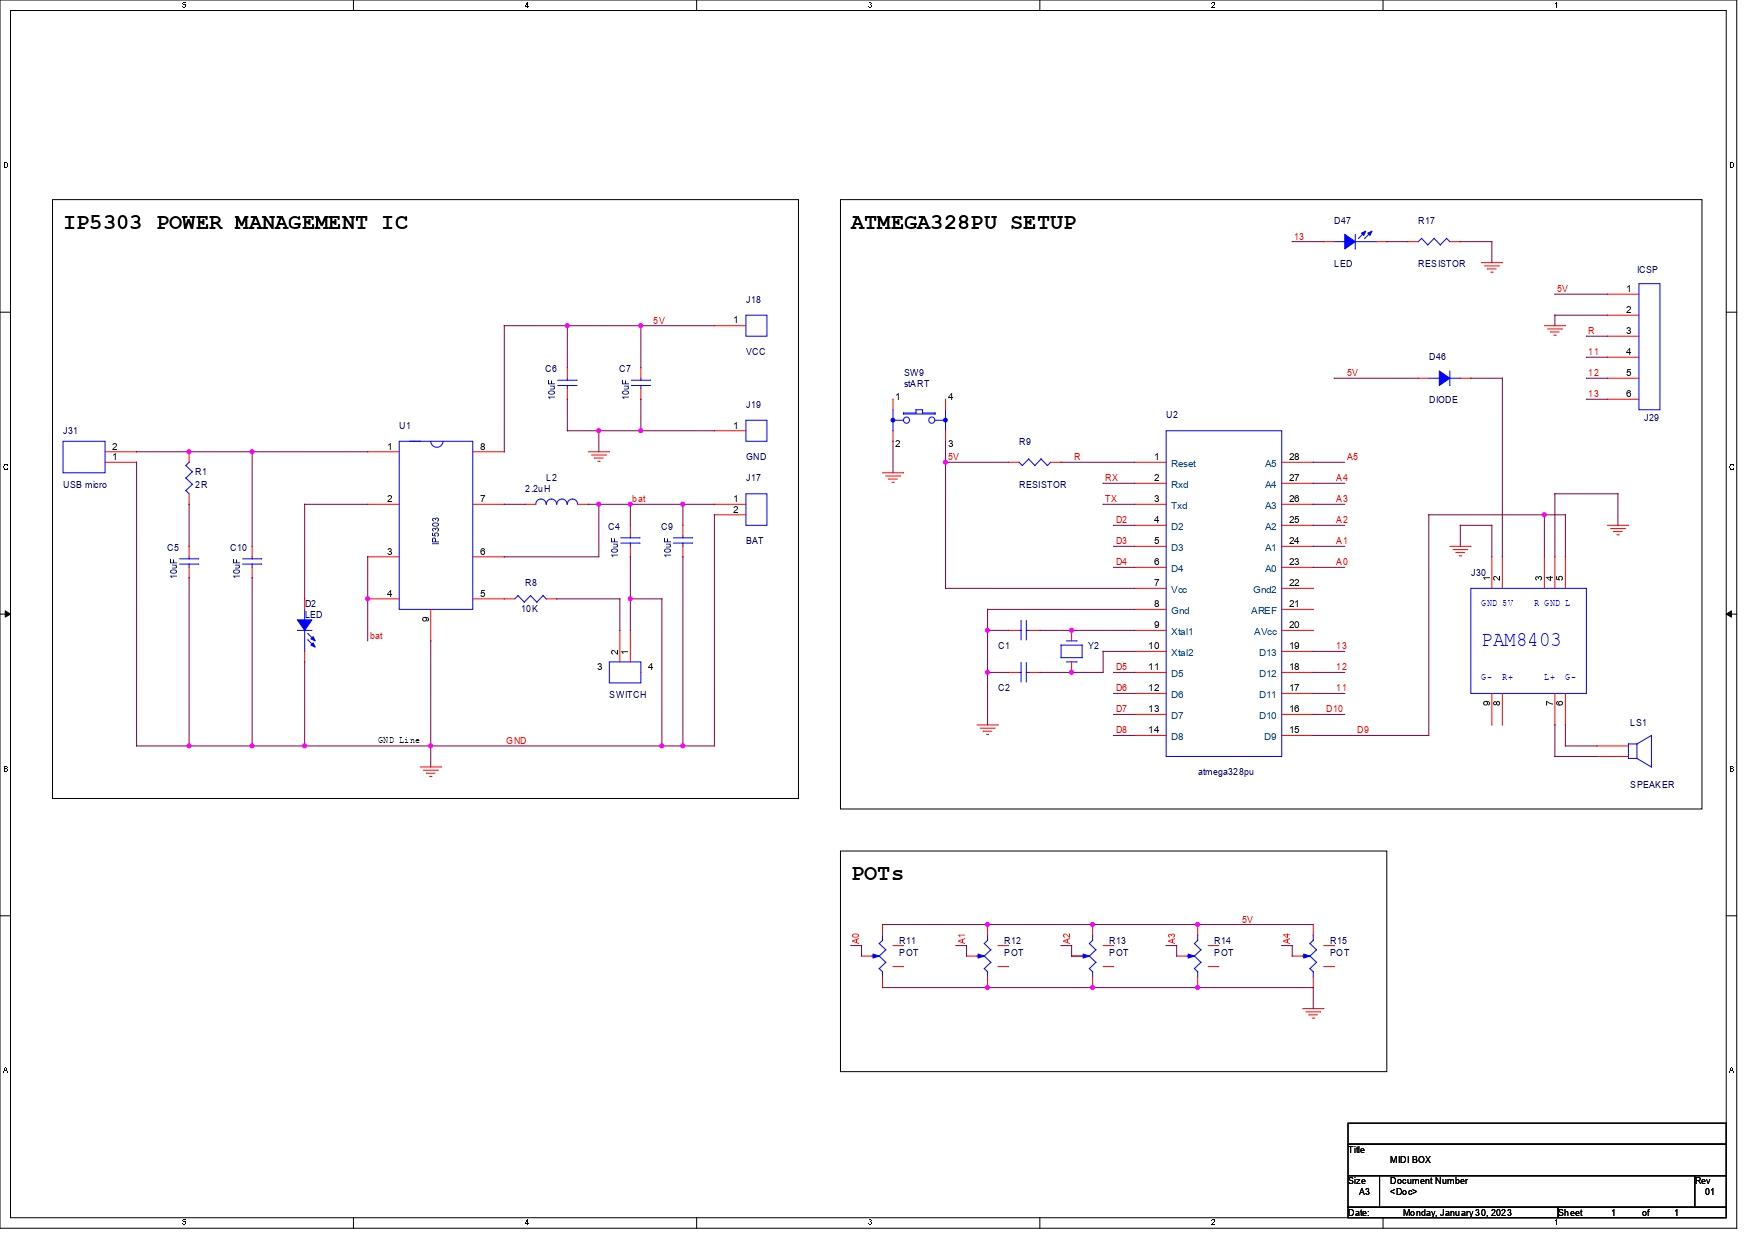1755x1241 pixels.
Task: Pick the Y2 crystal symbol
Action: pyautogui.click(x=1071, y=651)
